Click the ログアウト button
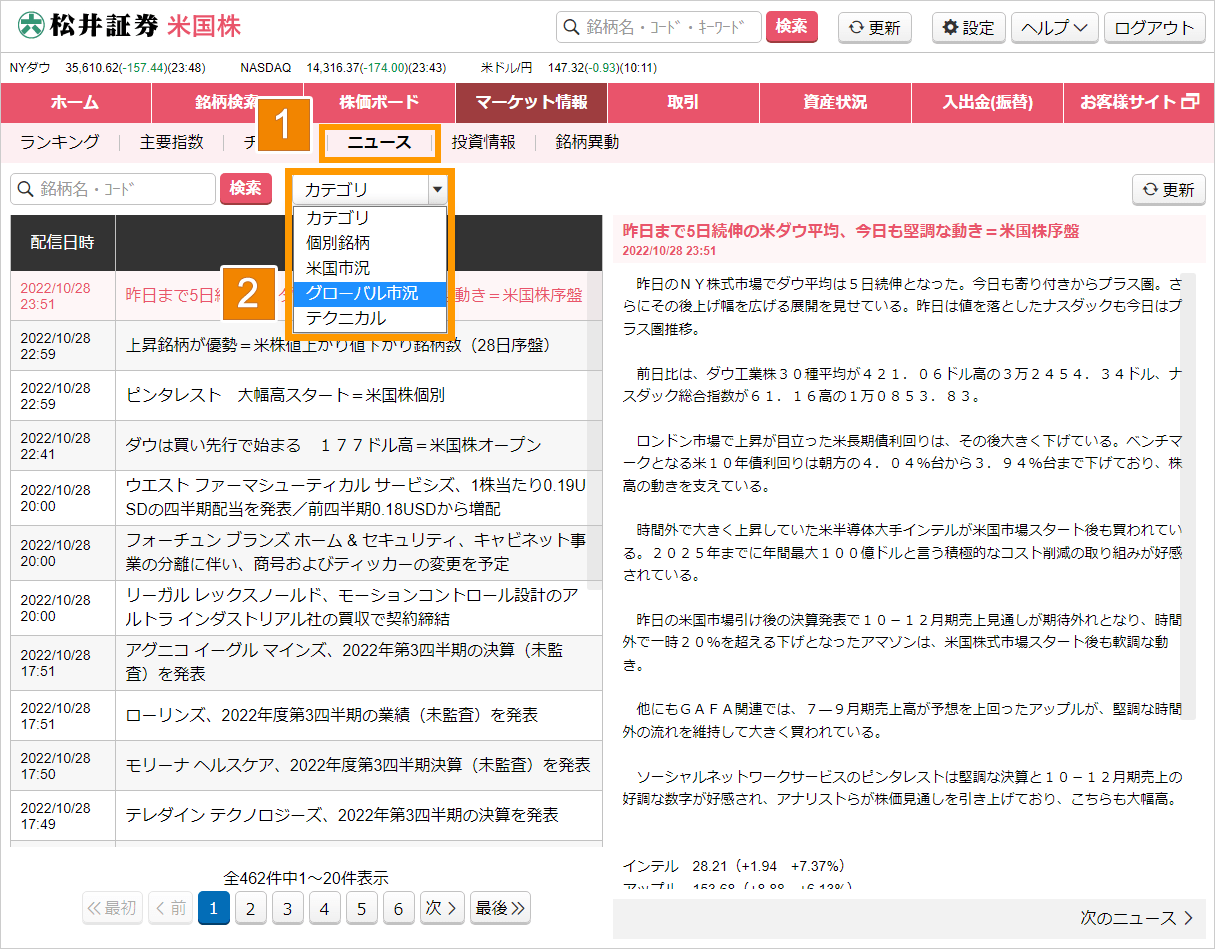The width and height of the screenshot is (1215, 949). pyautogui.click(x=1154, y=28)
